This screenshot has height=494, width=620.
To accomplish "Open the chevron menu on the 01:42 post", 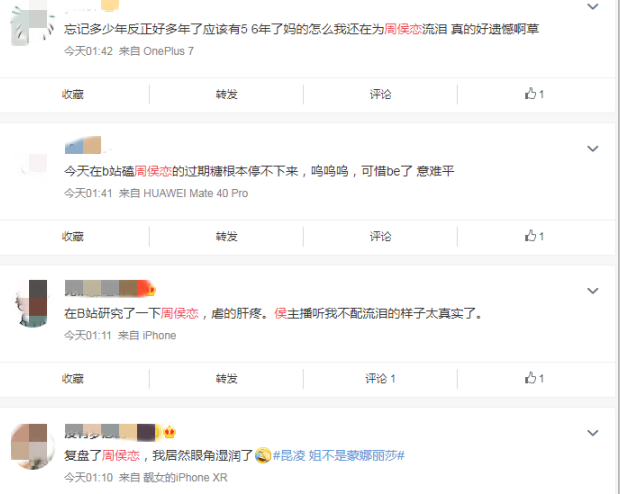I will 592,6.
